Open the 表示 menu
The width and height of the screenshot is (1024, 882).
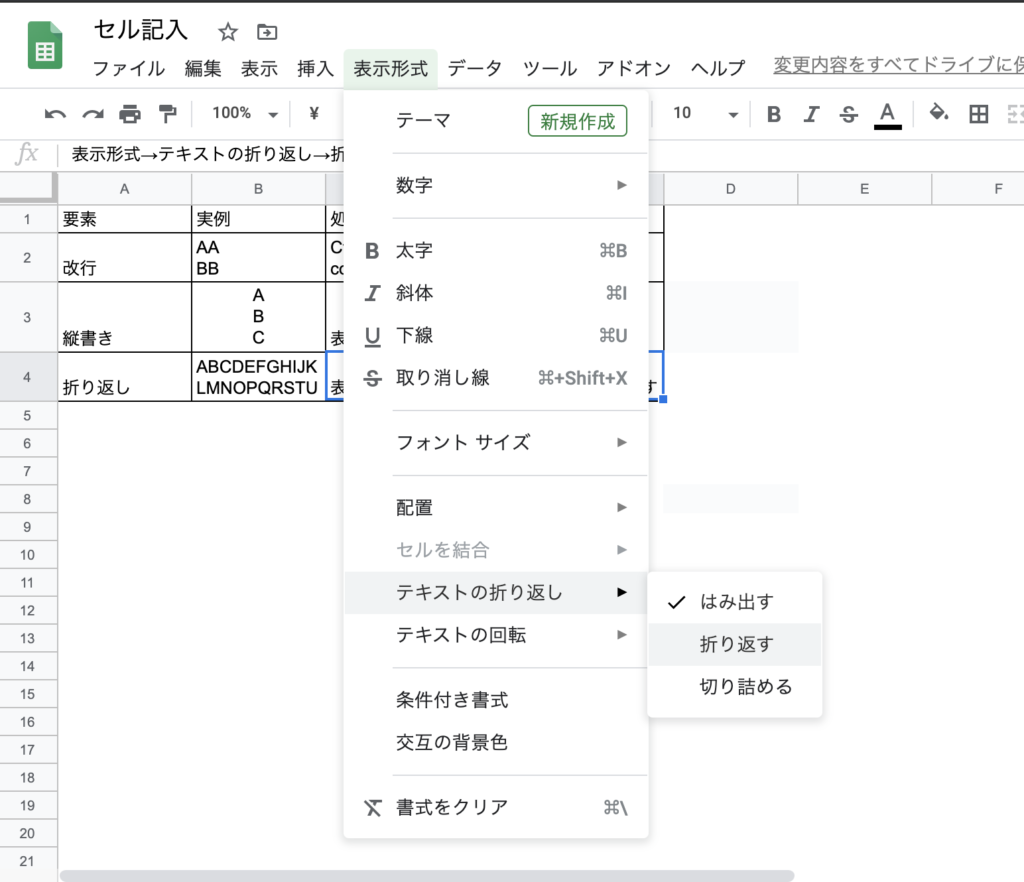[x=259, y=68]
